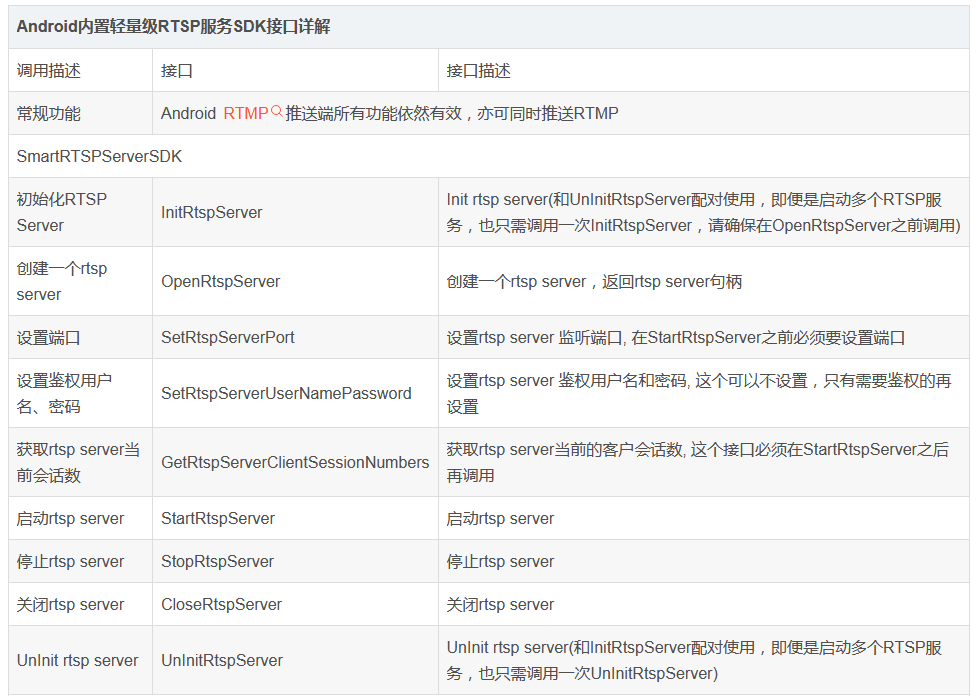The image size is (977, 696).
Task: Click the text '推送端所有功能依然有效，亦可同时推送RTMP'
Action: pyautogui.click(x=452, y=113)
